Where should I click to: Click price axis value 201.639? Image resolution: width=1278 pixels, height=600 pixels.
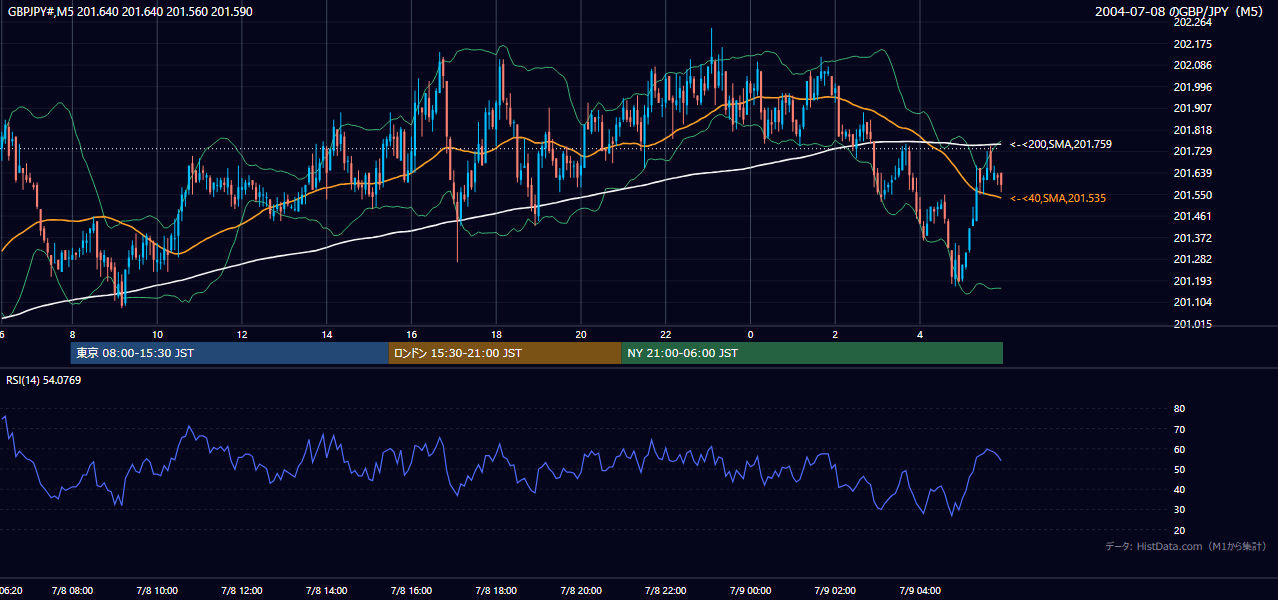[1193, 173]
